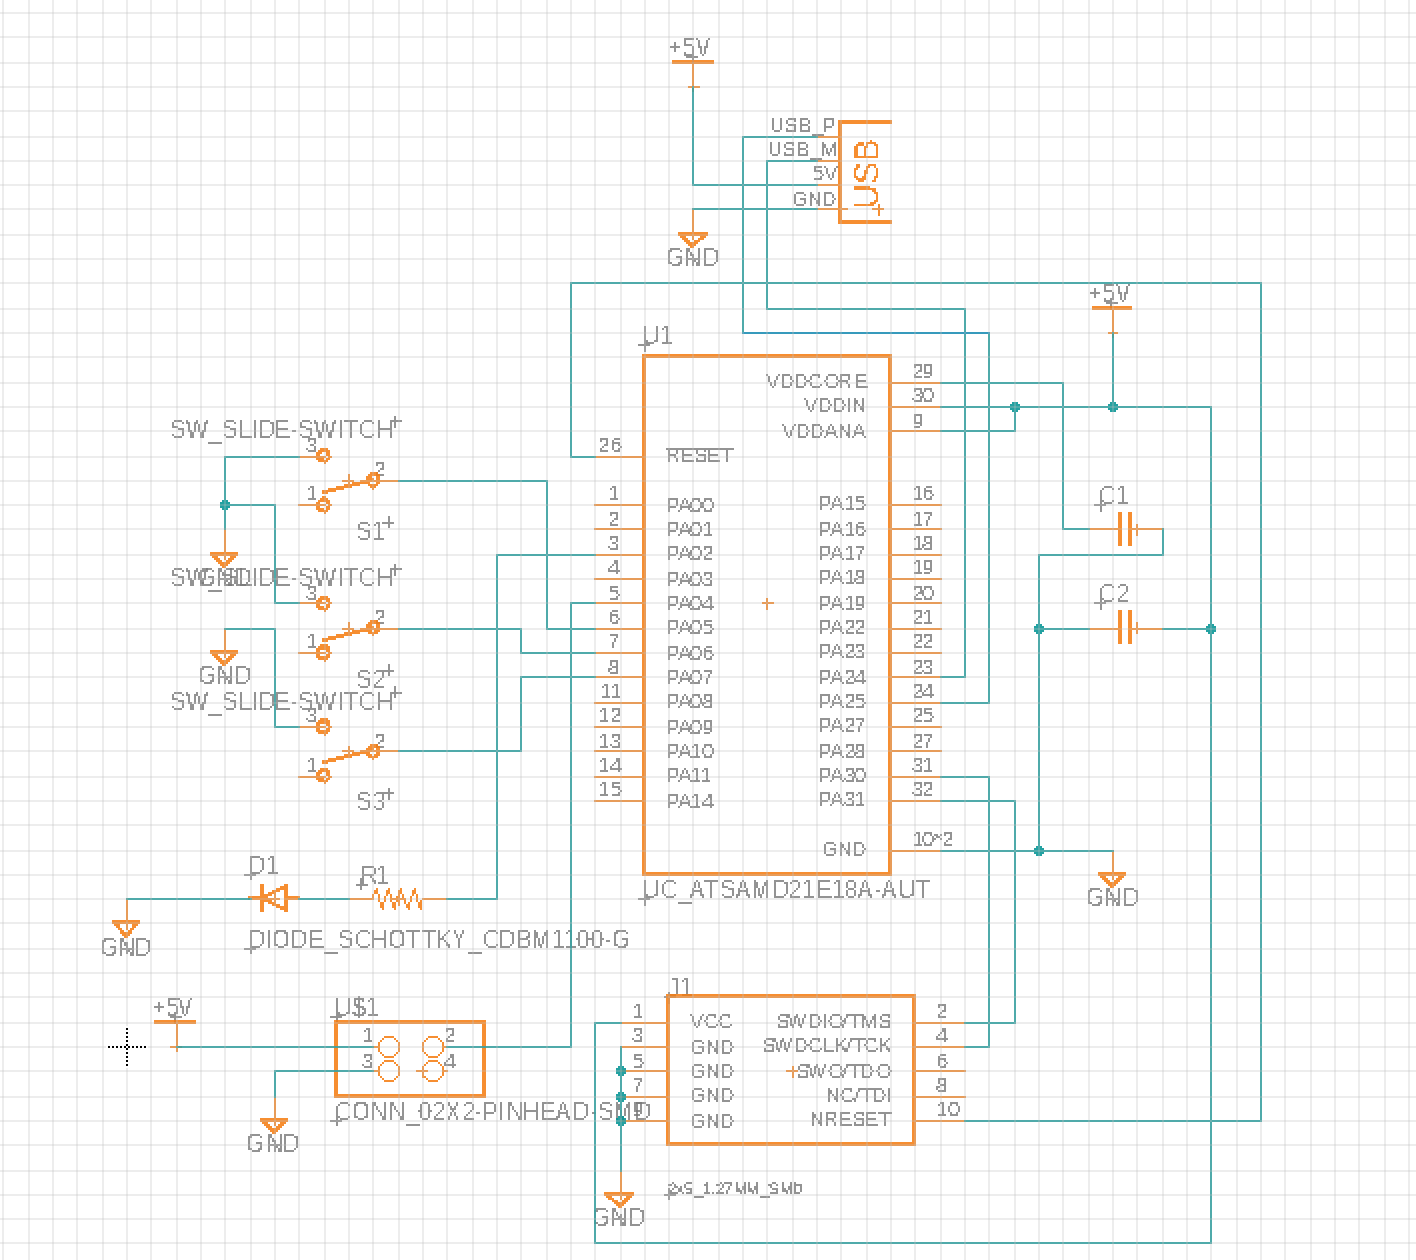The height and width of the screenshot is (1260, 1416).
Task: Click the S3 designator text
Action: pyautogui.click(x=373, y=801)
